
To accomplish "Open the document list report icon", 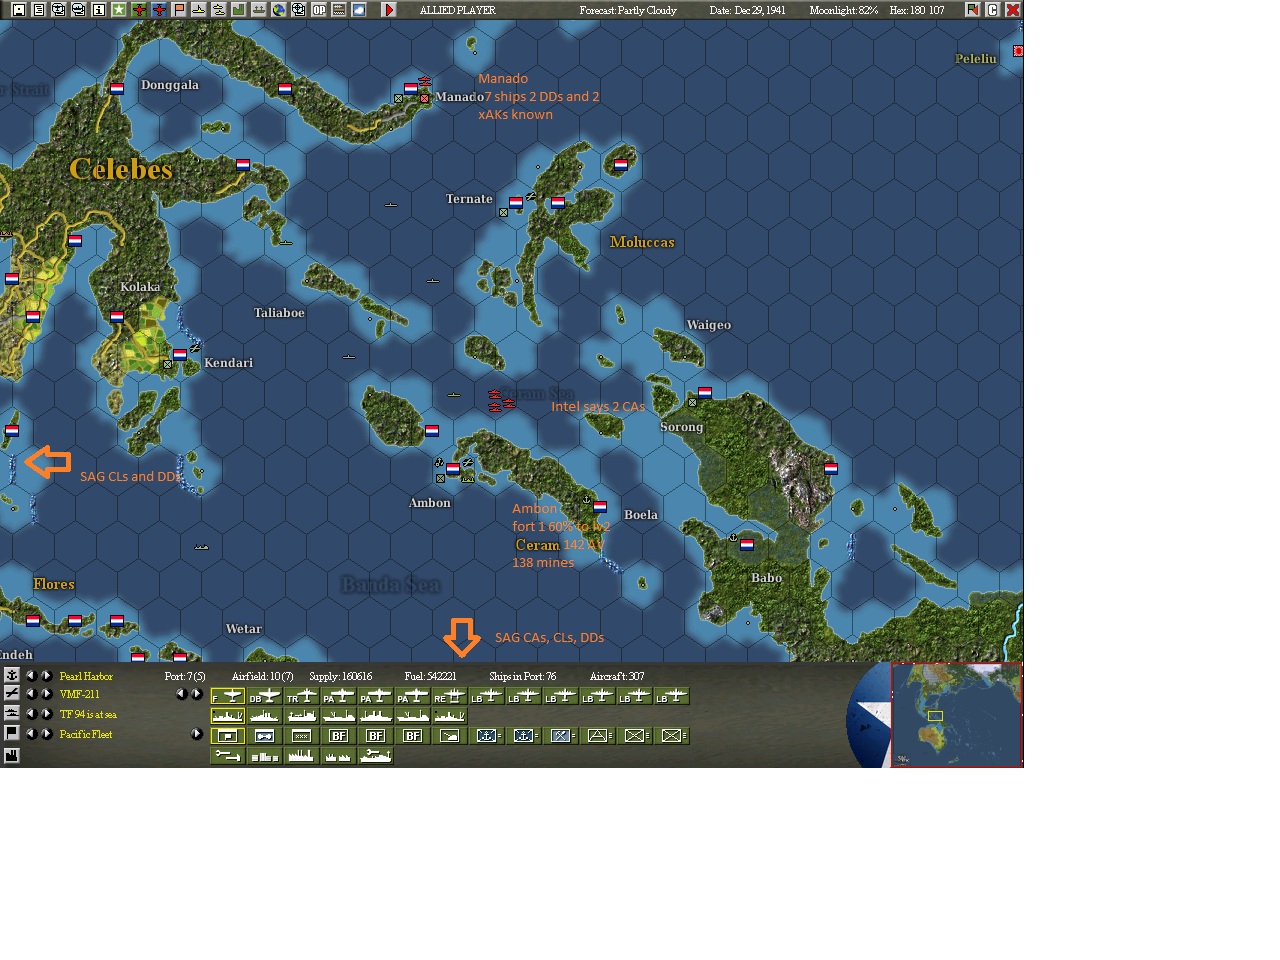I will (x=39, y=9).
